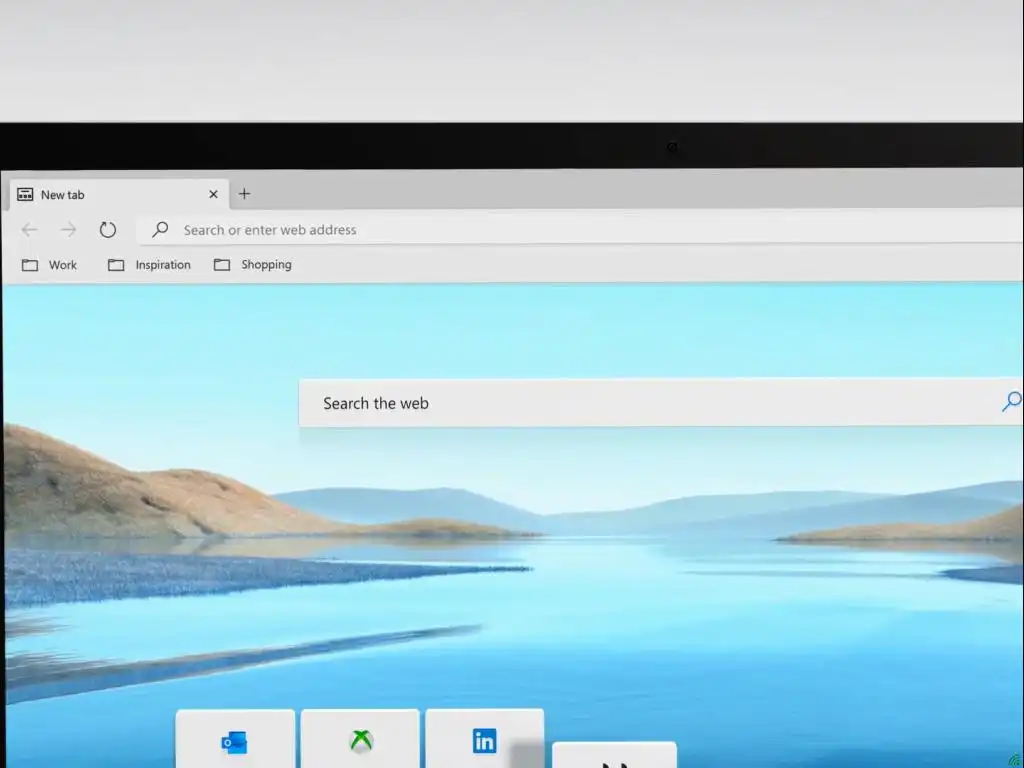Open the Outlook quick link tile
The height and width of the screenshot is (768, 1024).
coord(235,739)
